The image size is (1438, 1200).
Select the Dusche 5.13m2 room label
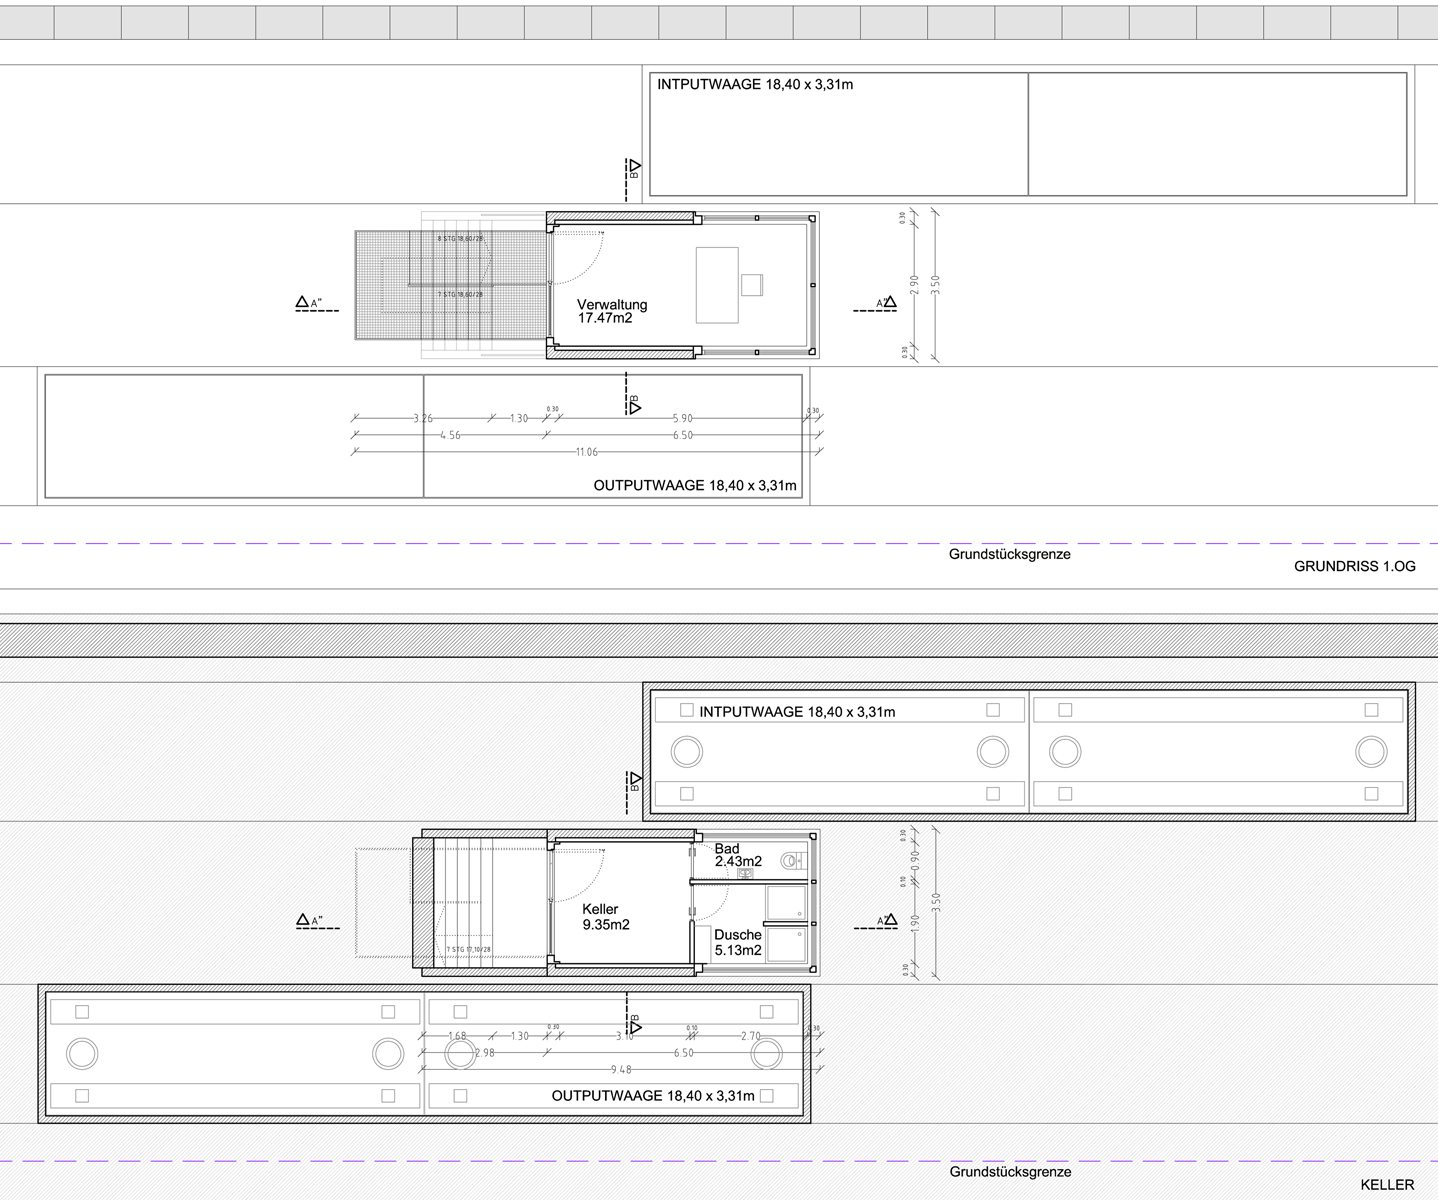pos(738,943)
